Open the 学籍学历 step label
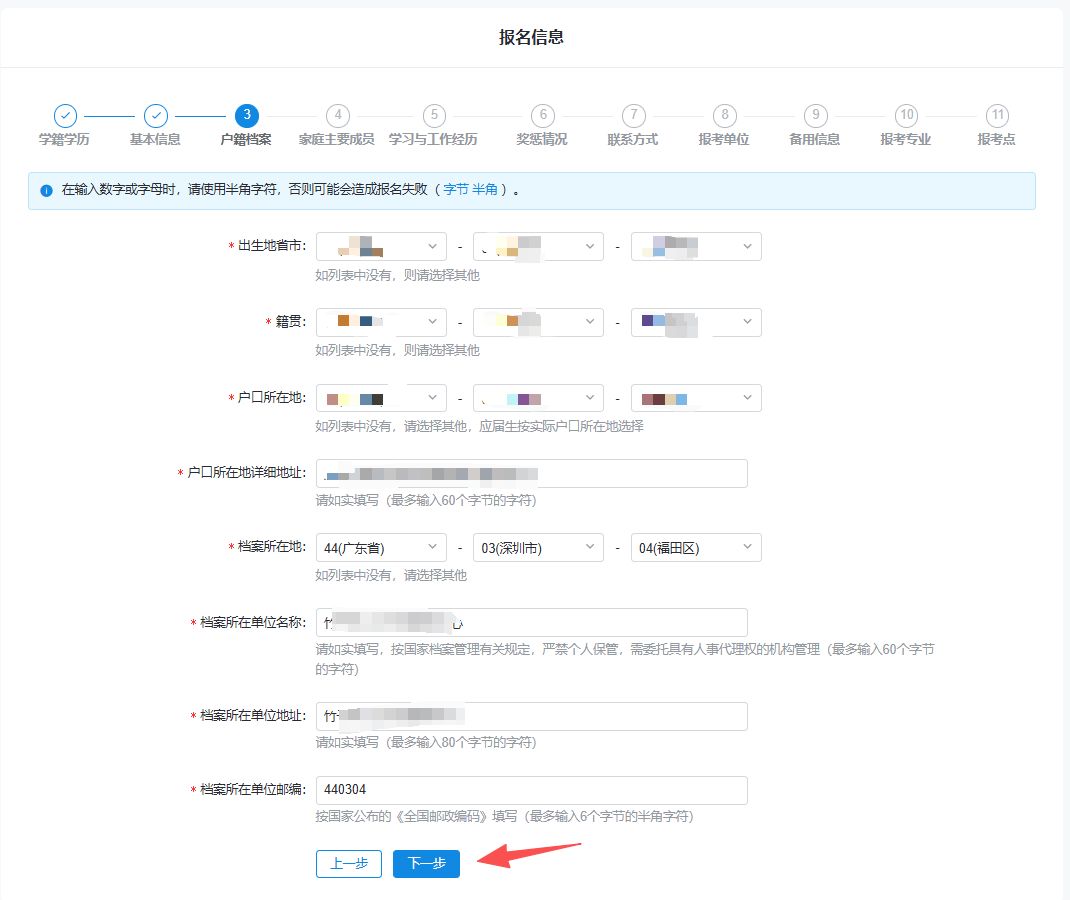 pos(64,139)
